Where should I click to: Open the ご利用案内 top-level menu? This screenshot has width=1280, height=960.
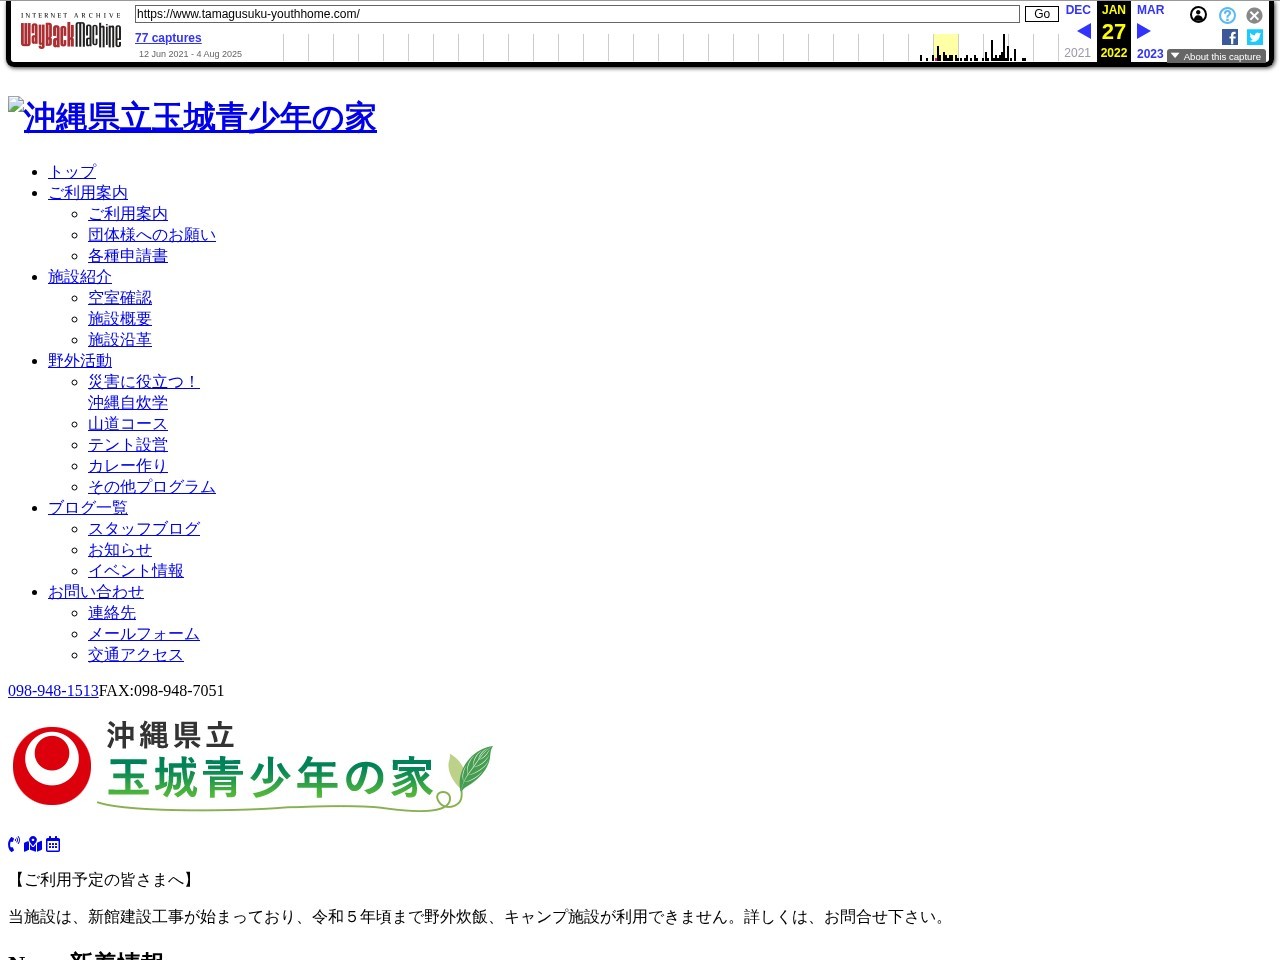[88, 192]
